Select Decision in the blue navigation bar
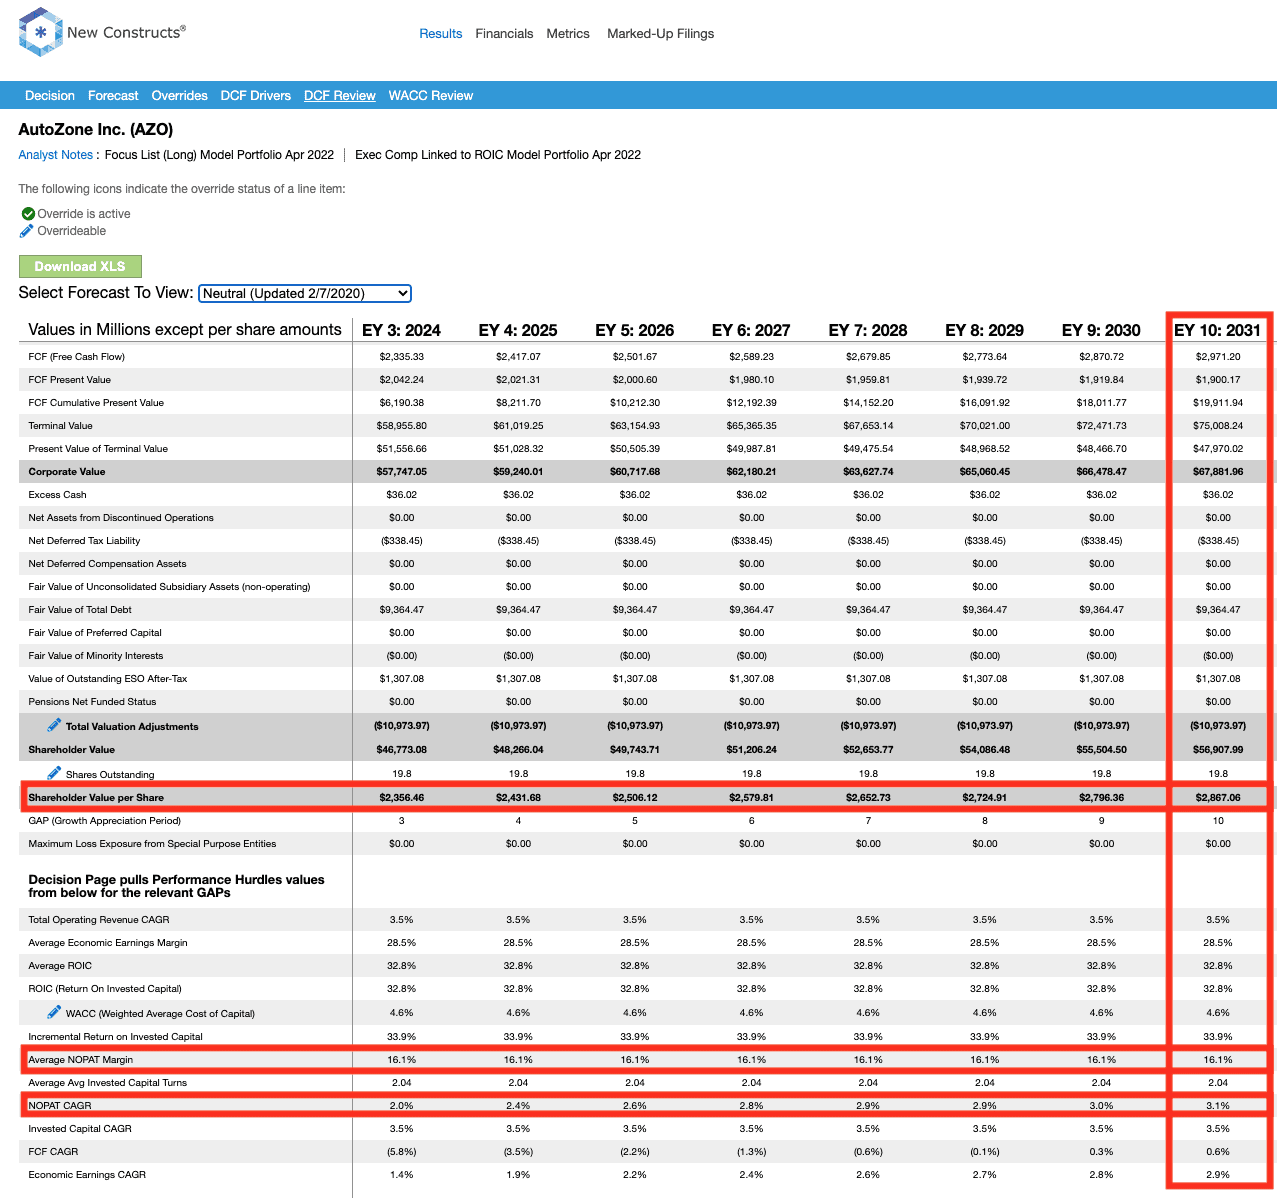This screenshot has width=1277, height=1198. tap(50, 96)
